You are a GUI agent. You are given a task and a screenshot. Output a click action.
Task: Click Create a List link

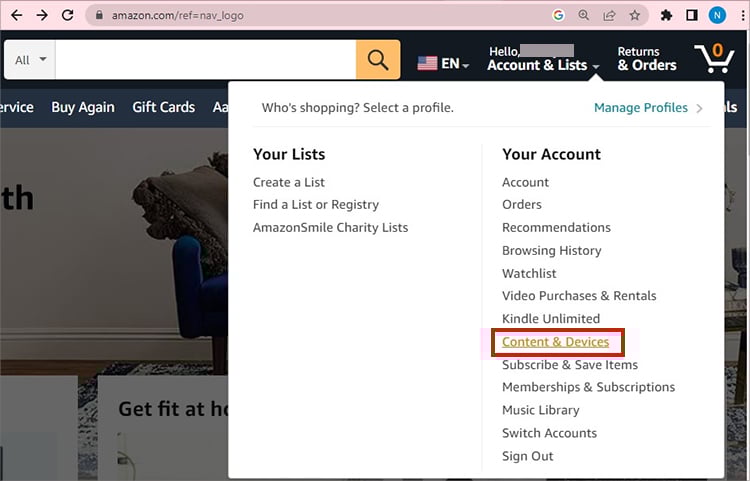[x=289, y=182]
